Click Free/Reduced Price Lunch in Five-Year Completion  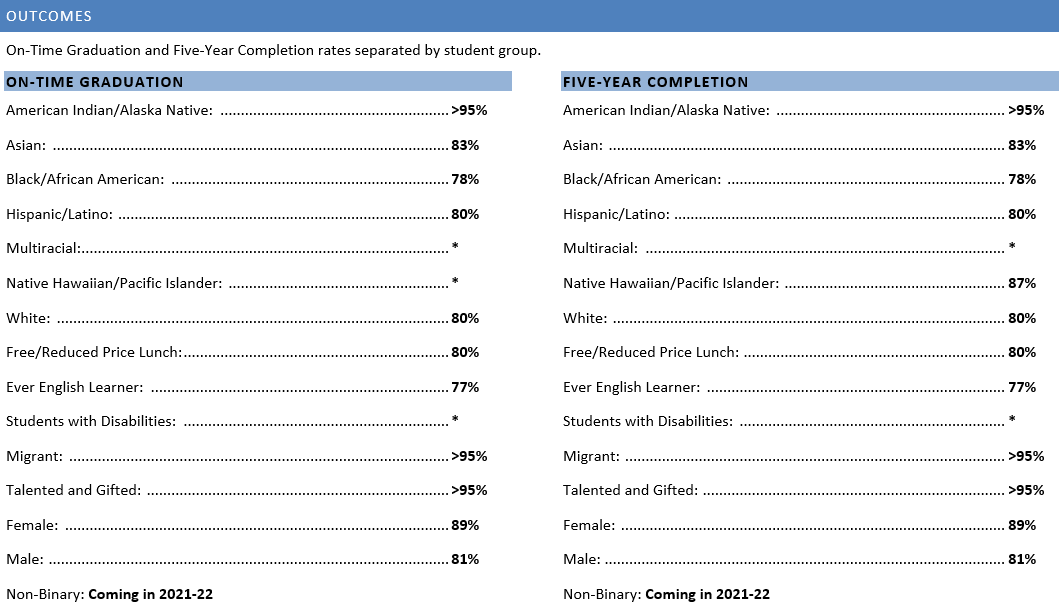(650, 352)
